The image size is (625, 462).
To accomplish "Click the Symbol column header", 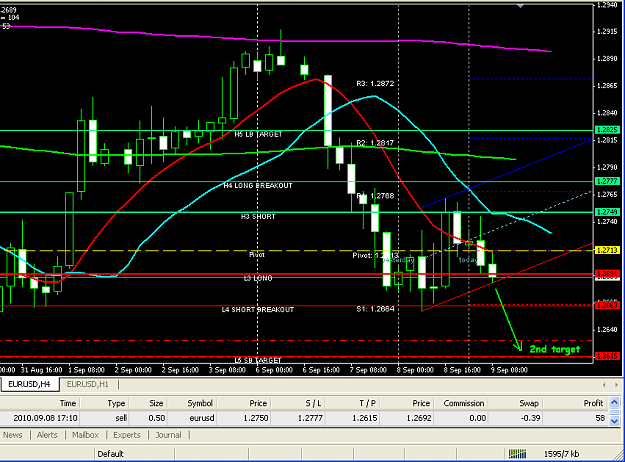I will [192, 403].
